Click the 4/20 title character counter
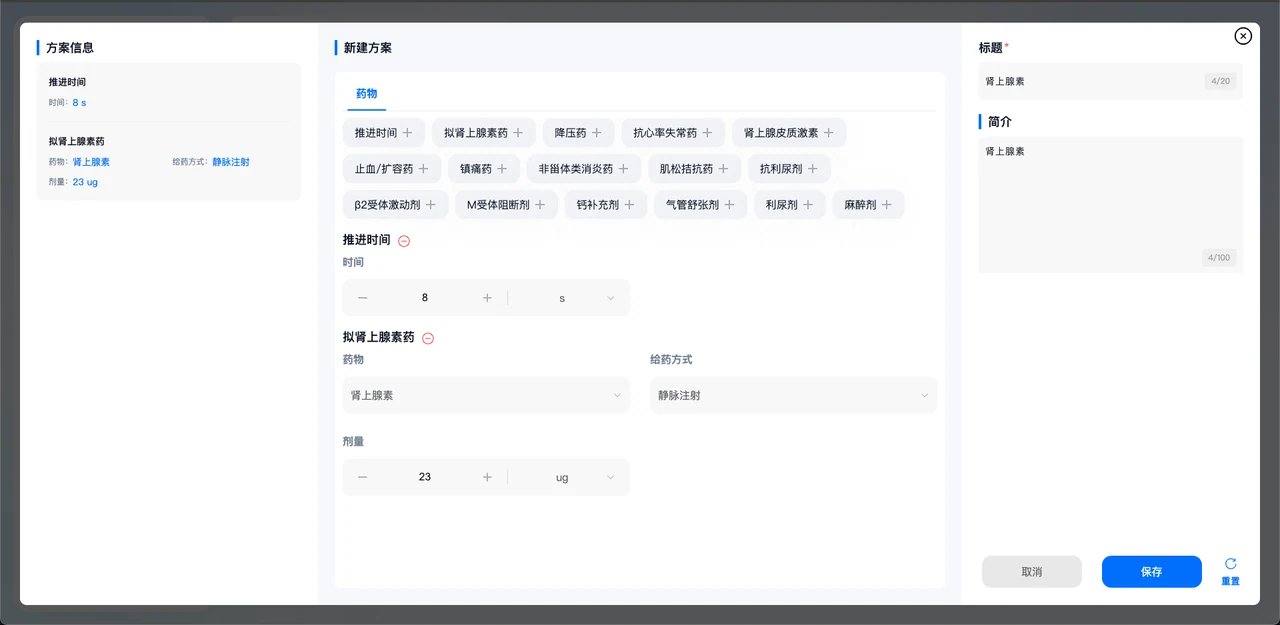The width and height of the screenshot is (1280, 625). pyautogui.click(x=1221, y=81)
